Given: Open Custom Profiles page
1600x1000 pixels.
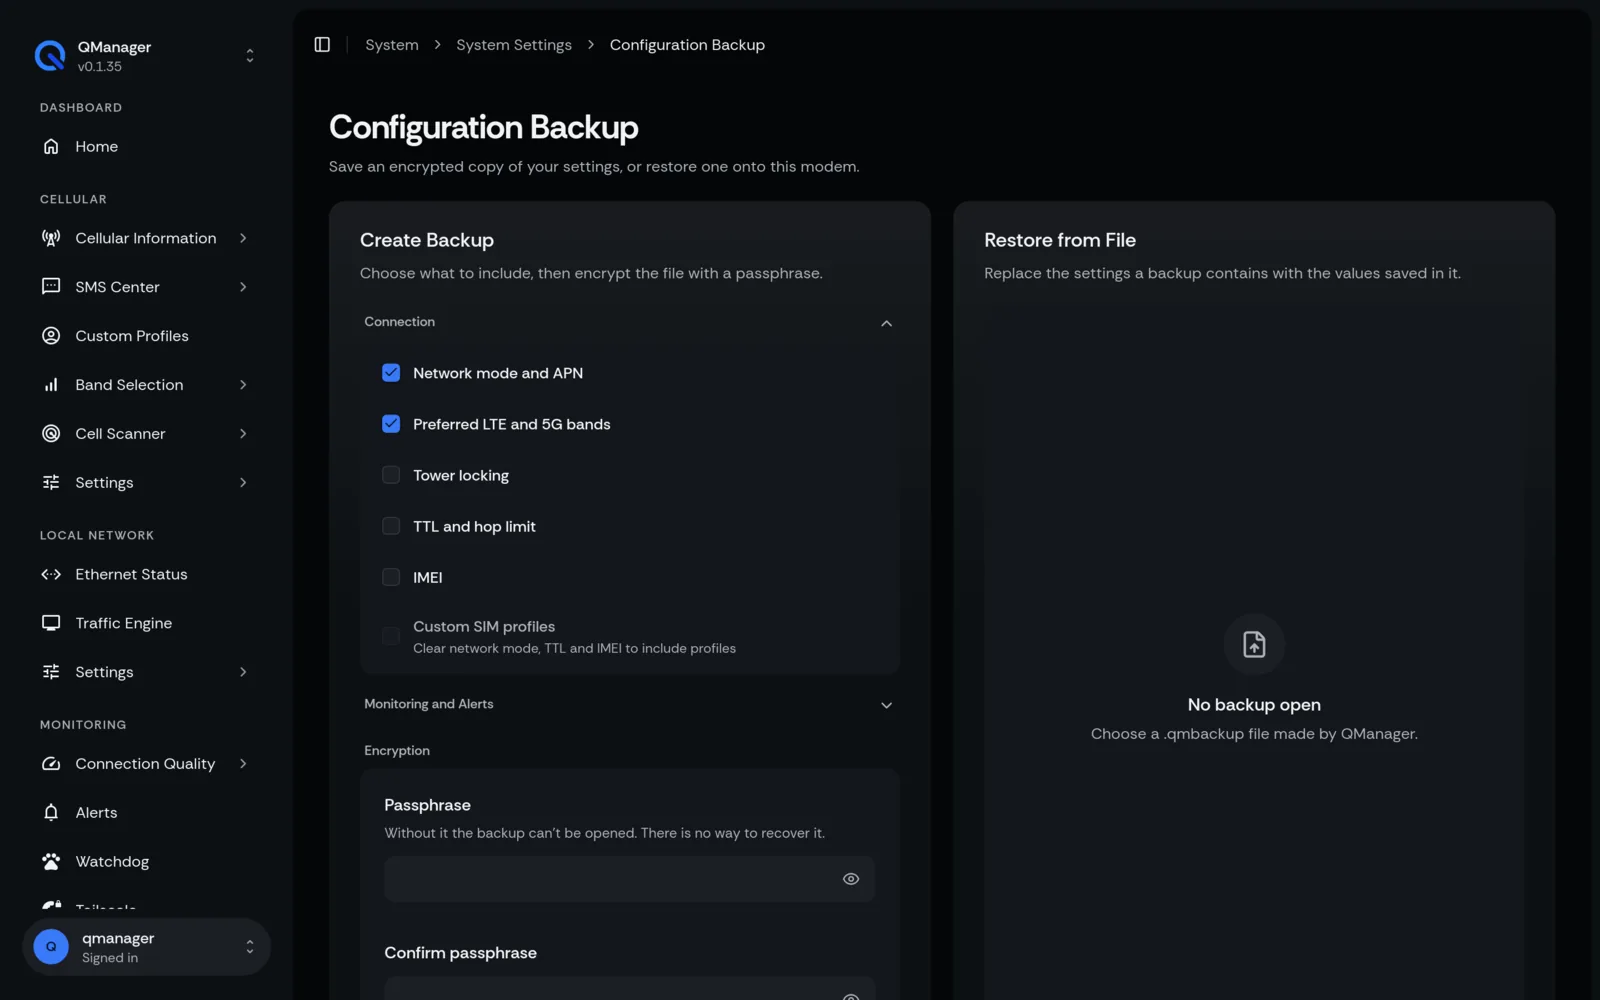Looking at the screenshot, I should point(146,336).
